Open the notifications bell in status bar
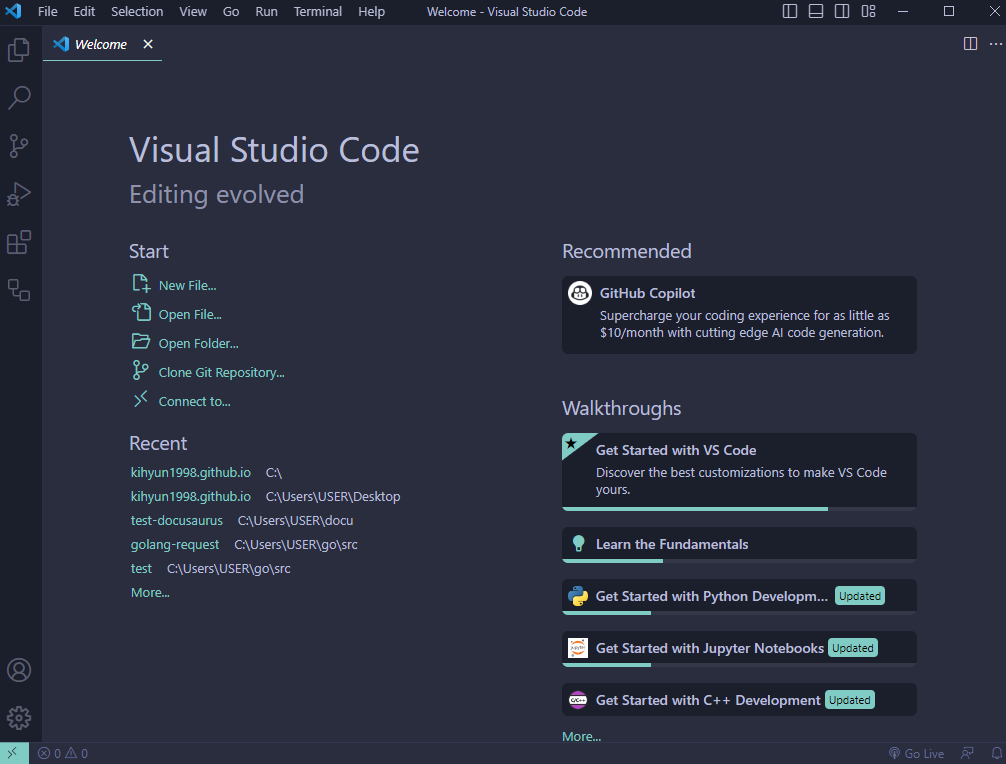 click(x=996, y=753)
